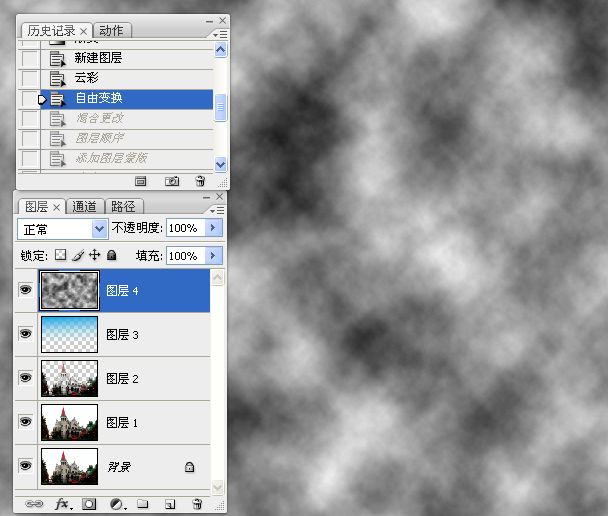This screenshot has width=608, height=516.
Task: Click 云彩 history state document icon
Action: pos(57,79)
